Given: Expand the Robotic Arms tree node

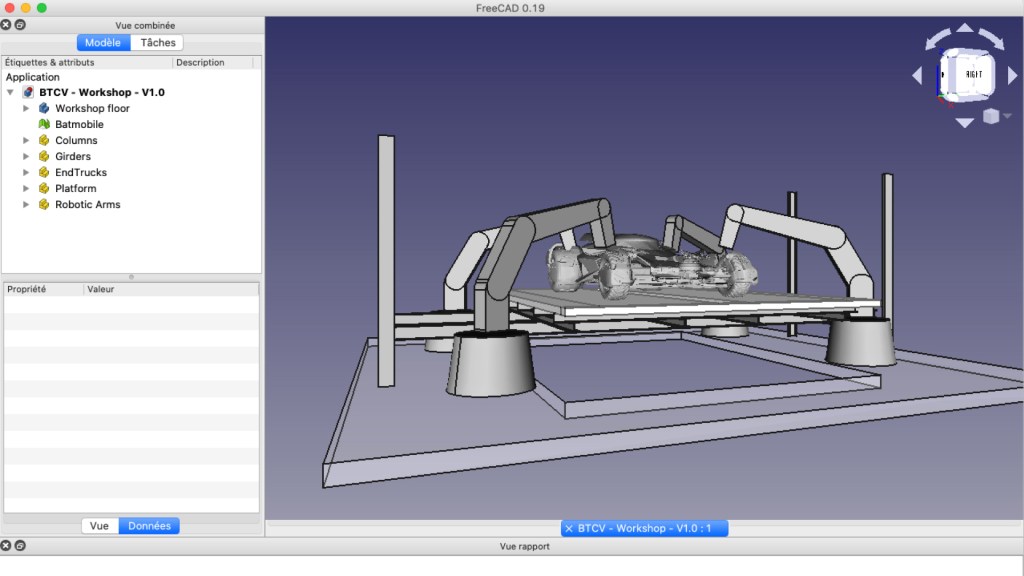Looking at the screenshot, I should pyautogui.click(x=27, y=204).
